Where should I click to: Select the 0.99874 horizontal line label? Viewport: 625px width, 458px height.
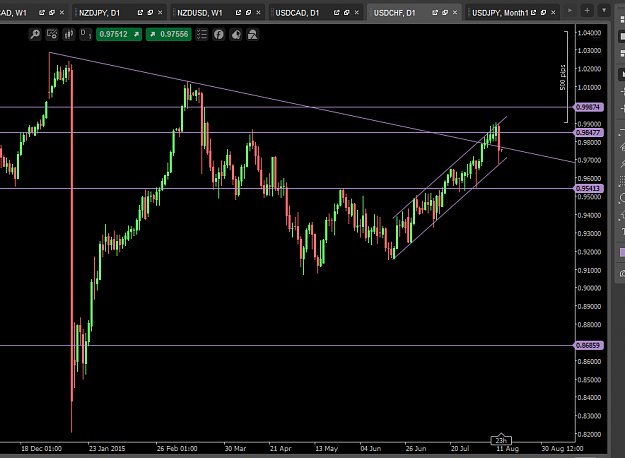588,107
